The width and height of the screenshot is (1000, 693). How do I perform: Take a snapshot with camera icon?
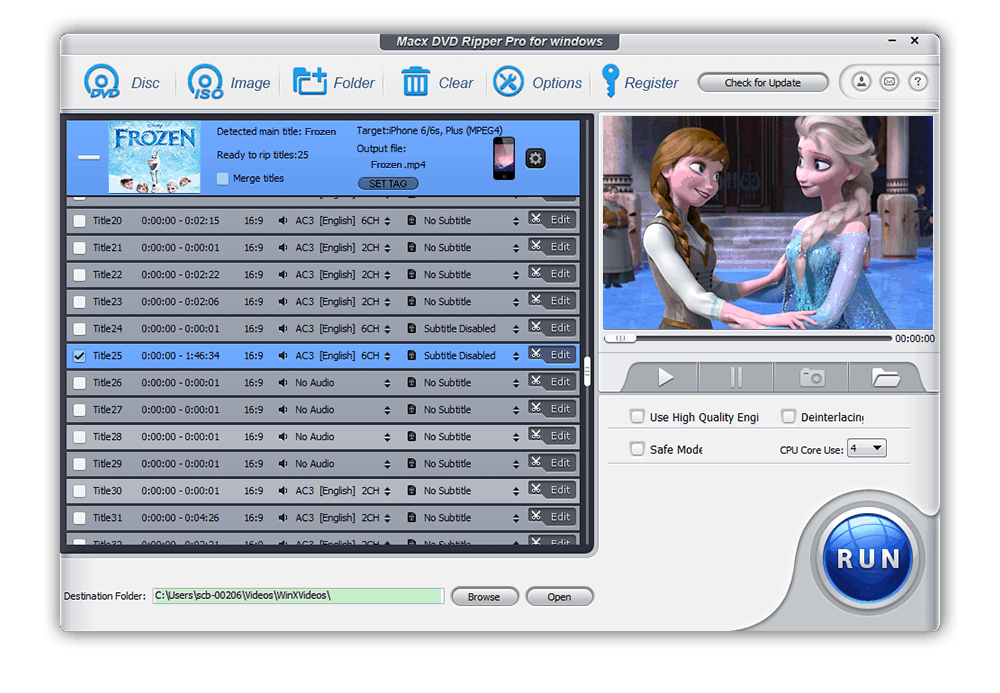click(x=811, y=377)
